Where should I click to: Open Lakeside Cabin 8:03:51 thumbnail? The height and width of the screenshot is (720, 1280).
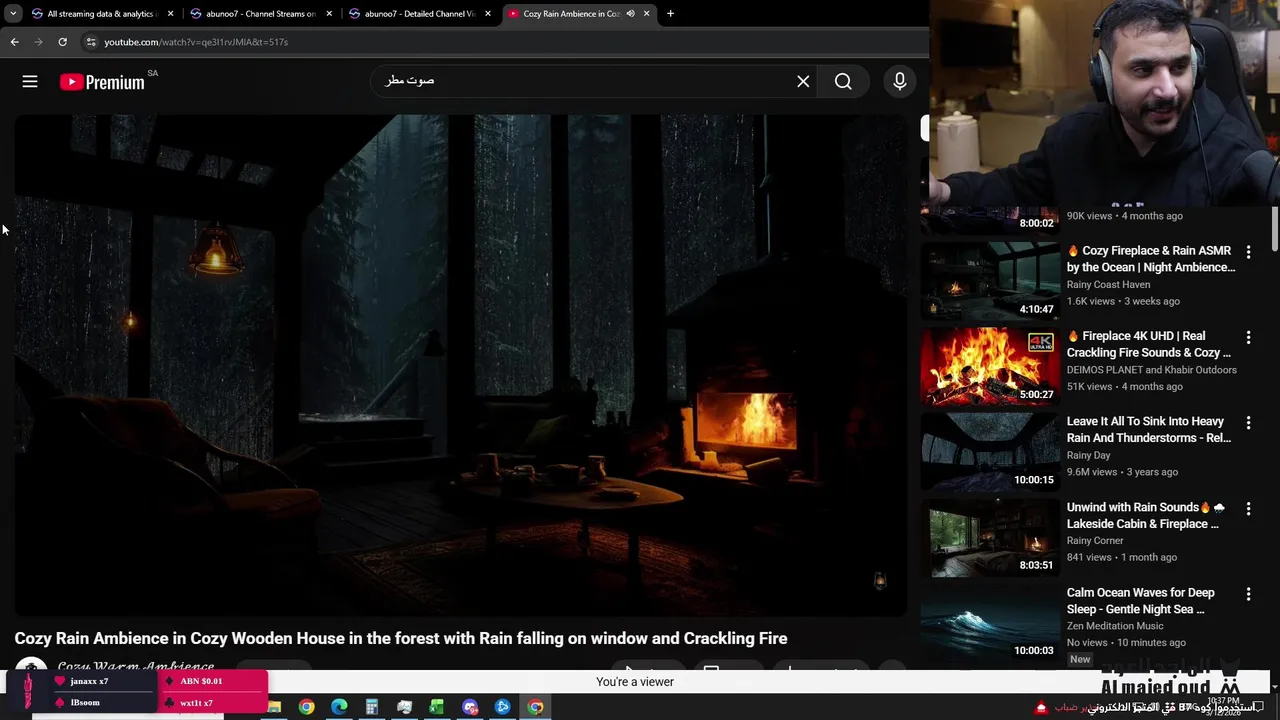pyautogui.click(x=990, y=537)
